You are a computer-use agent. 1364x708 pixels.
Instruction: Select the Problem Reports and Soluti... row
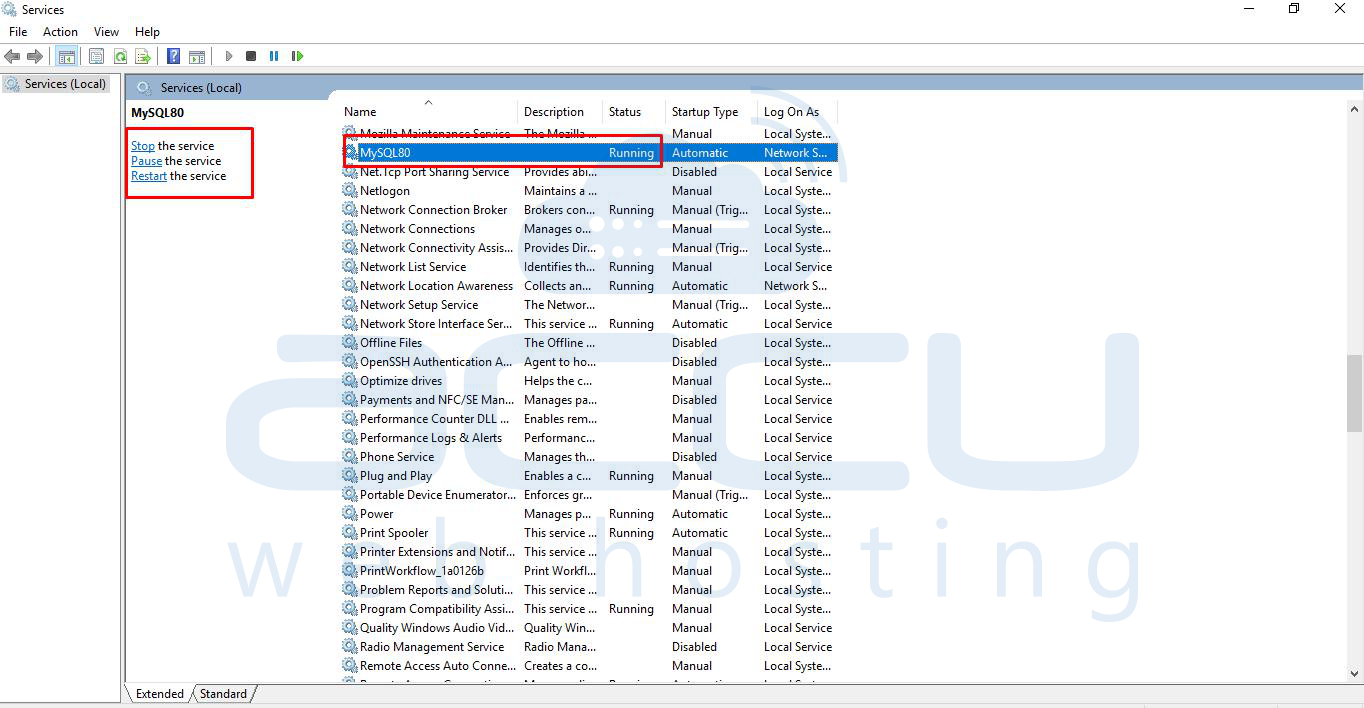589,590
